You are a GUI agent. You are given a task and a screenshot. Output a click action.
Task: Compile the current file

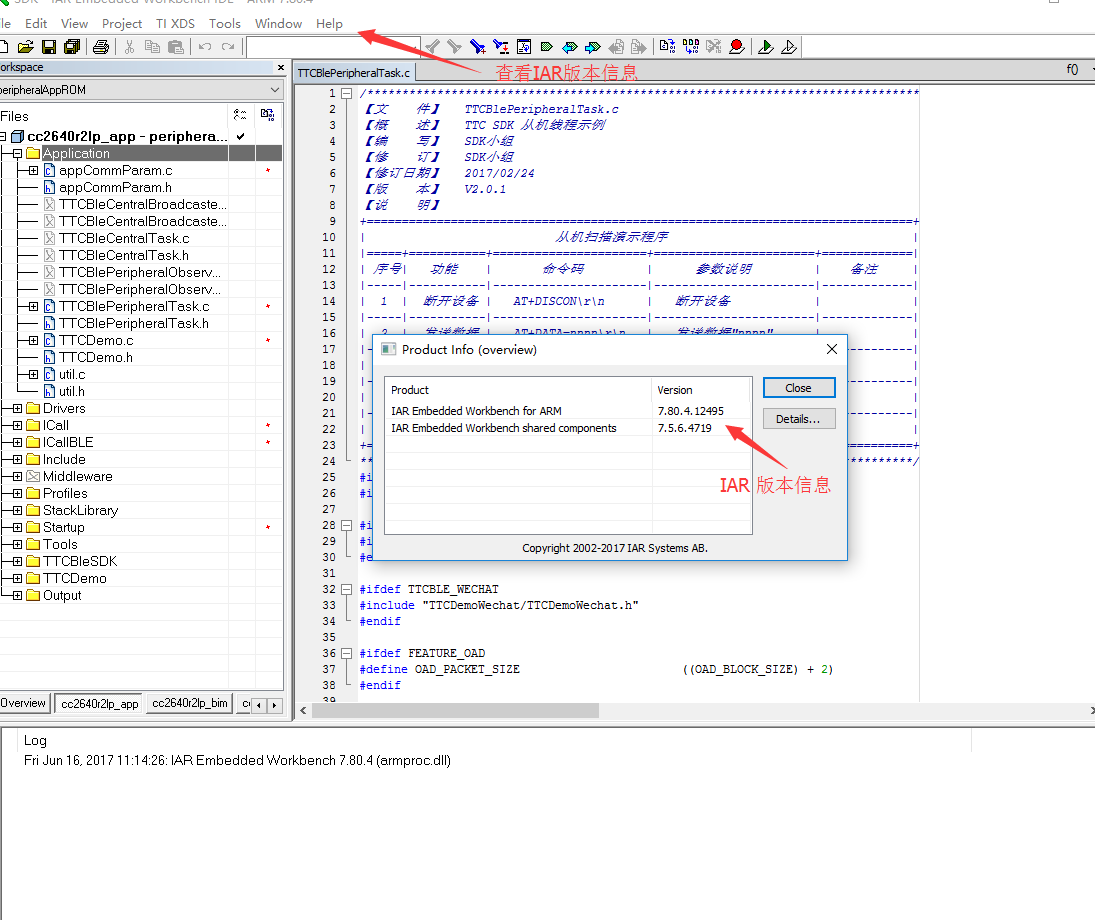[668, 47]
